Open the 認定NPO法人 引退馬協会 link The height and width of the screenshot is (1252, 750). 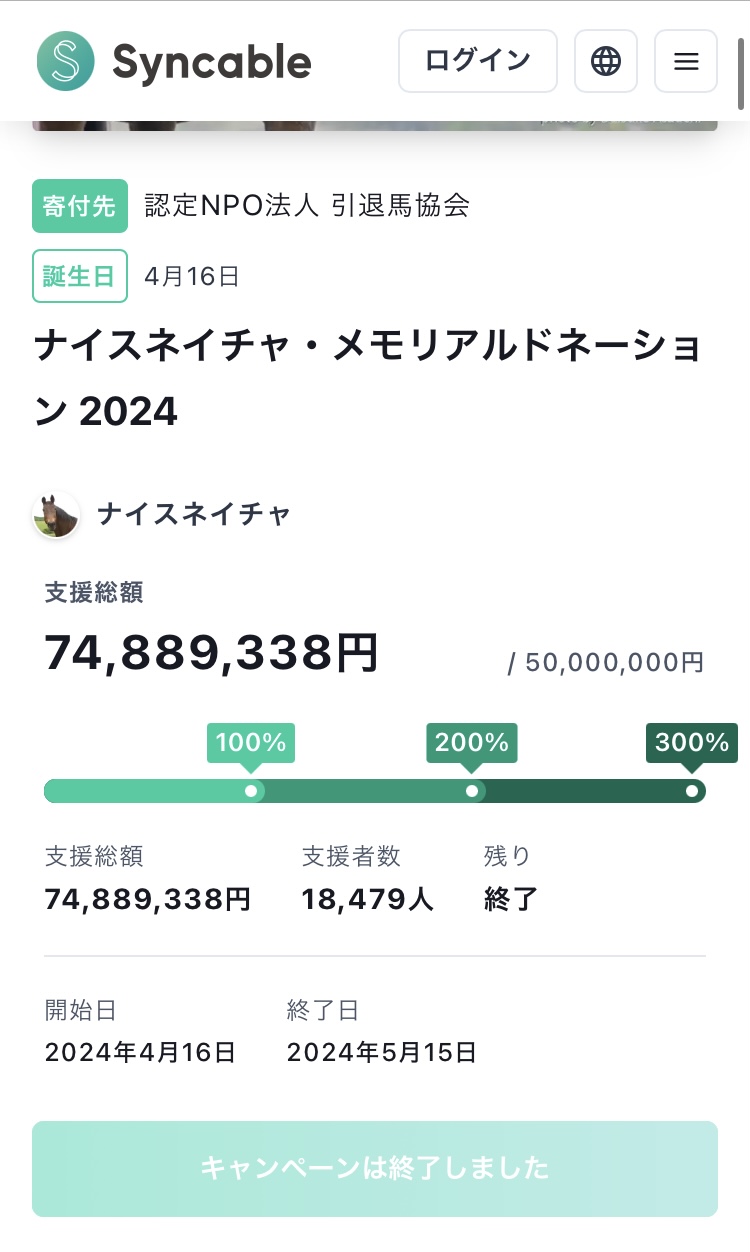coord(306,205)
